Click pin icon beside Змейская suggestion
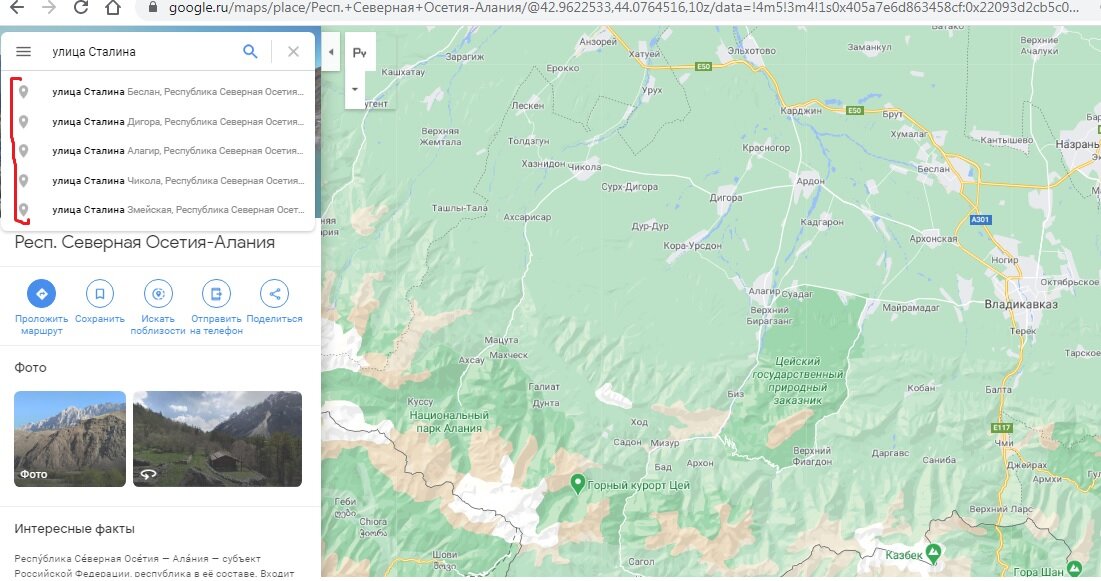1101x581 pixels. tap(23, 210)
